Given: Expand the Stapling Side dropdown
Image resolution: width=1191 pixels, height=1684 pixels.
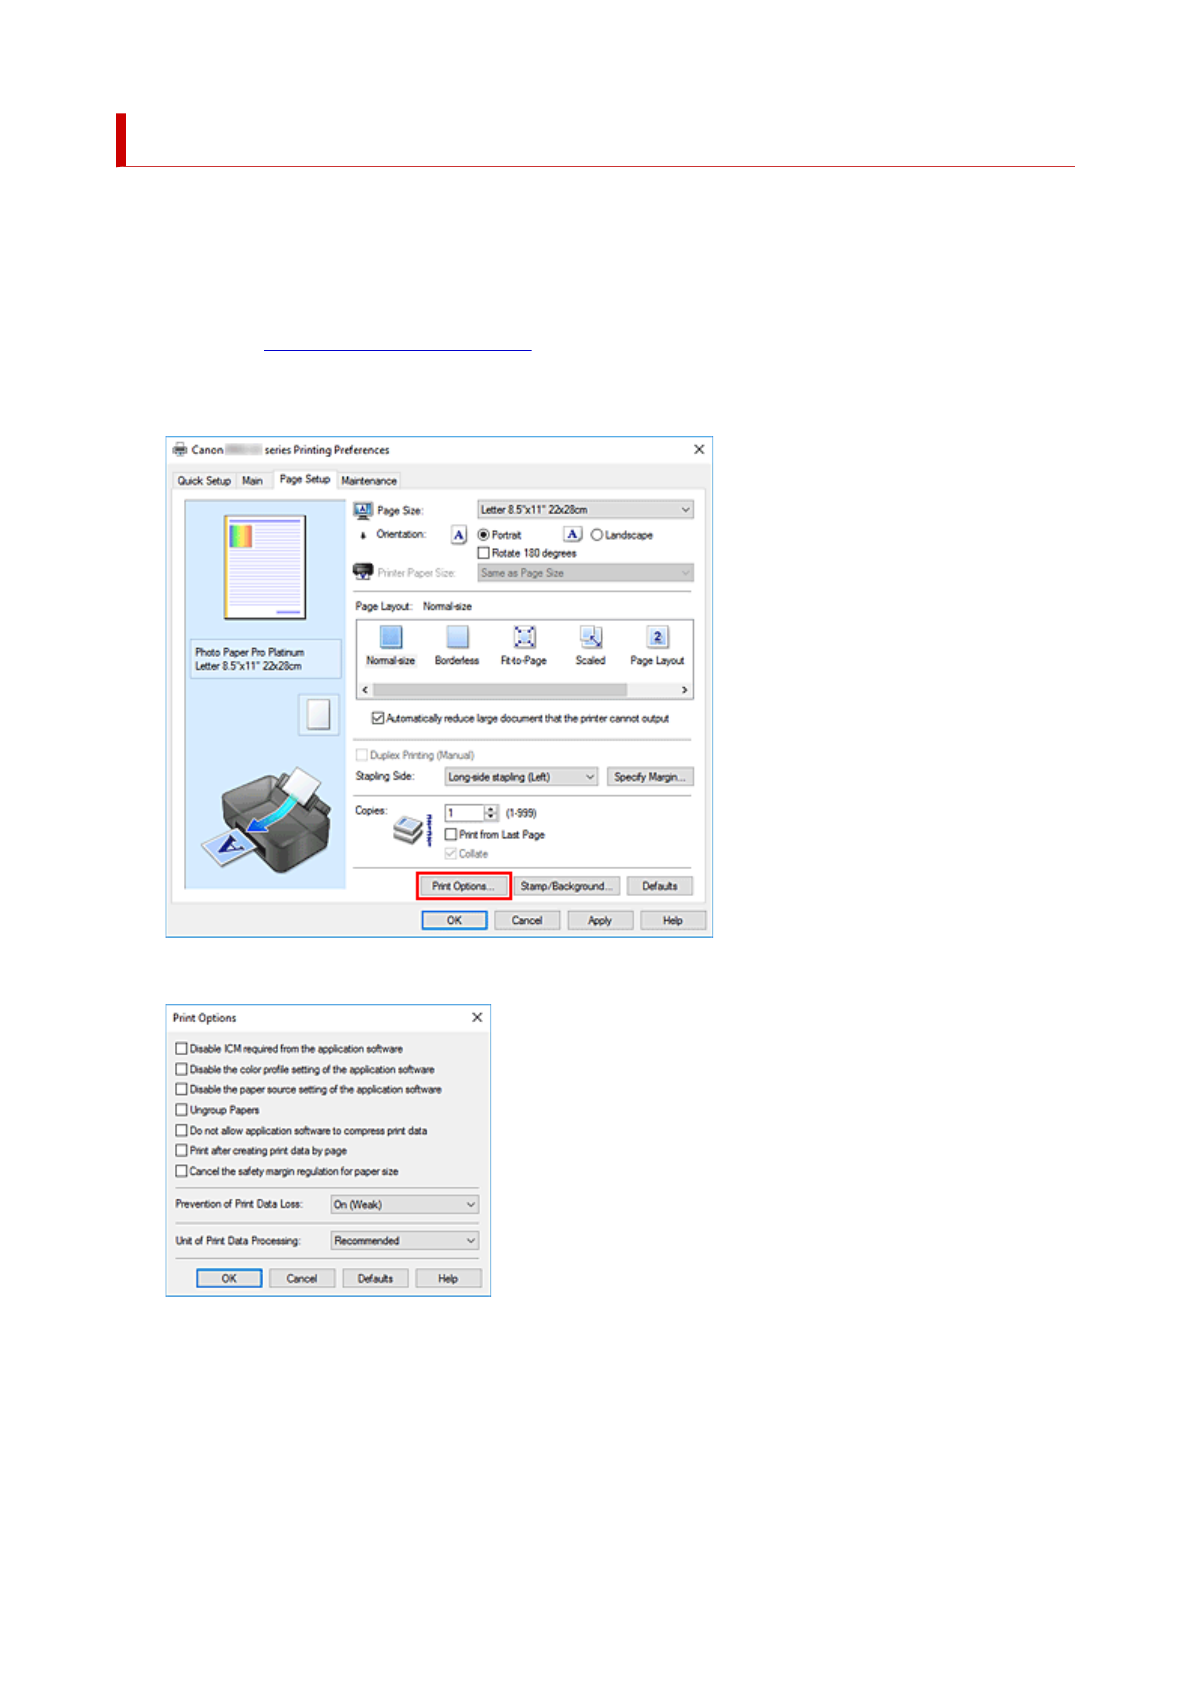Looking at the screenshot, I should 521,777.
